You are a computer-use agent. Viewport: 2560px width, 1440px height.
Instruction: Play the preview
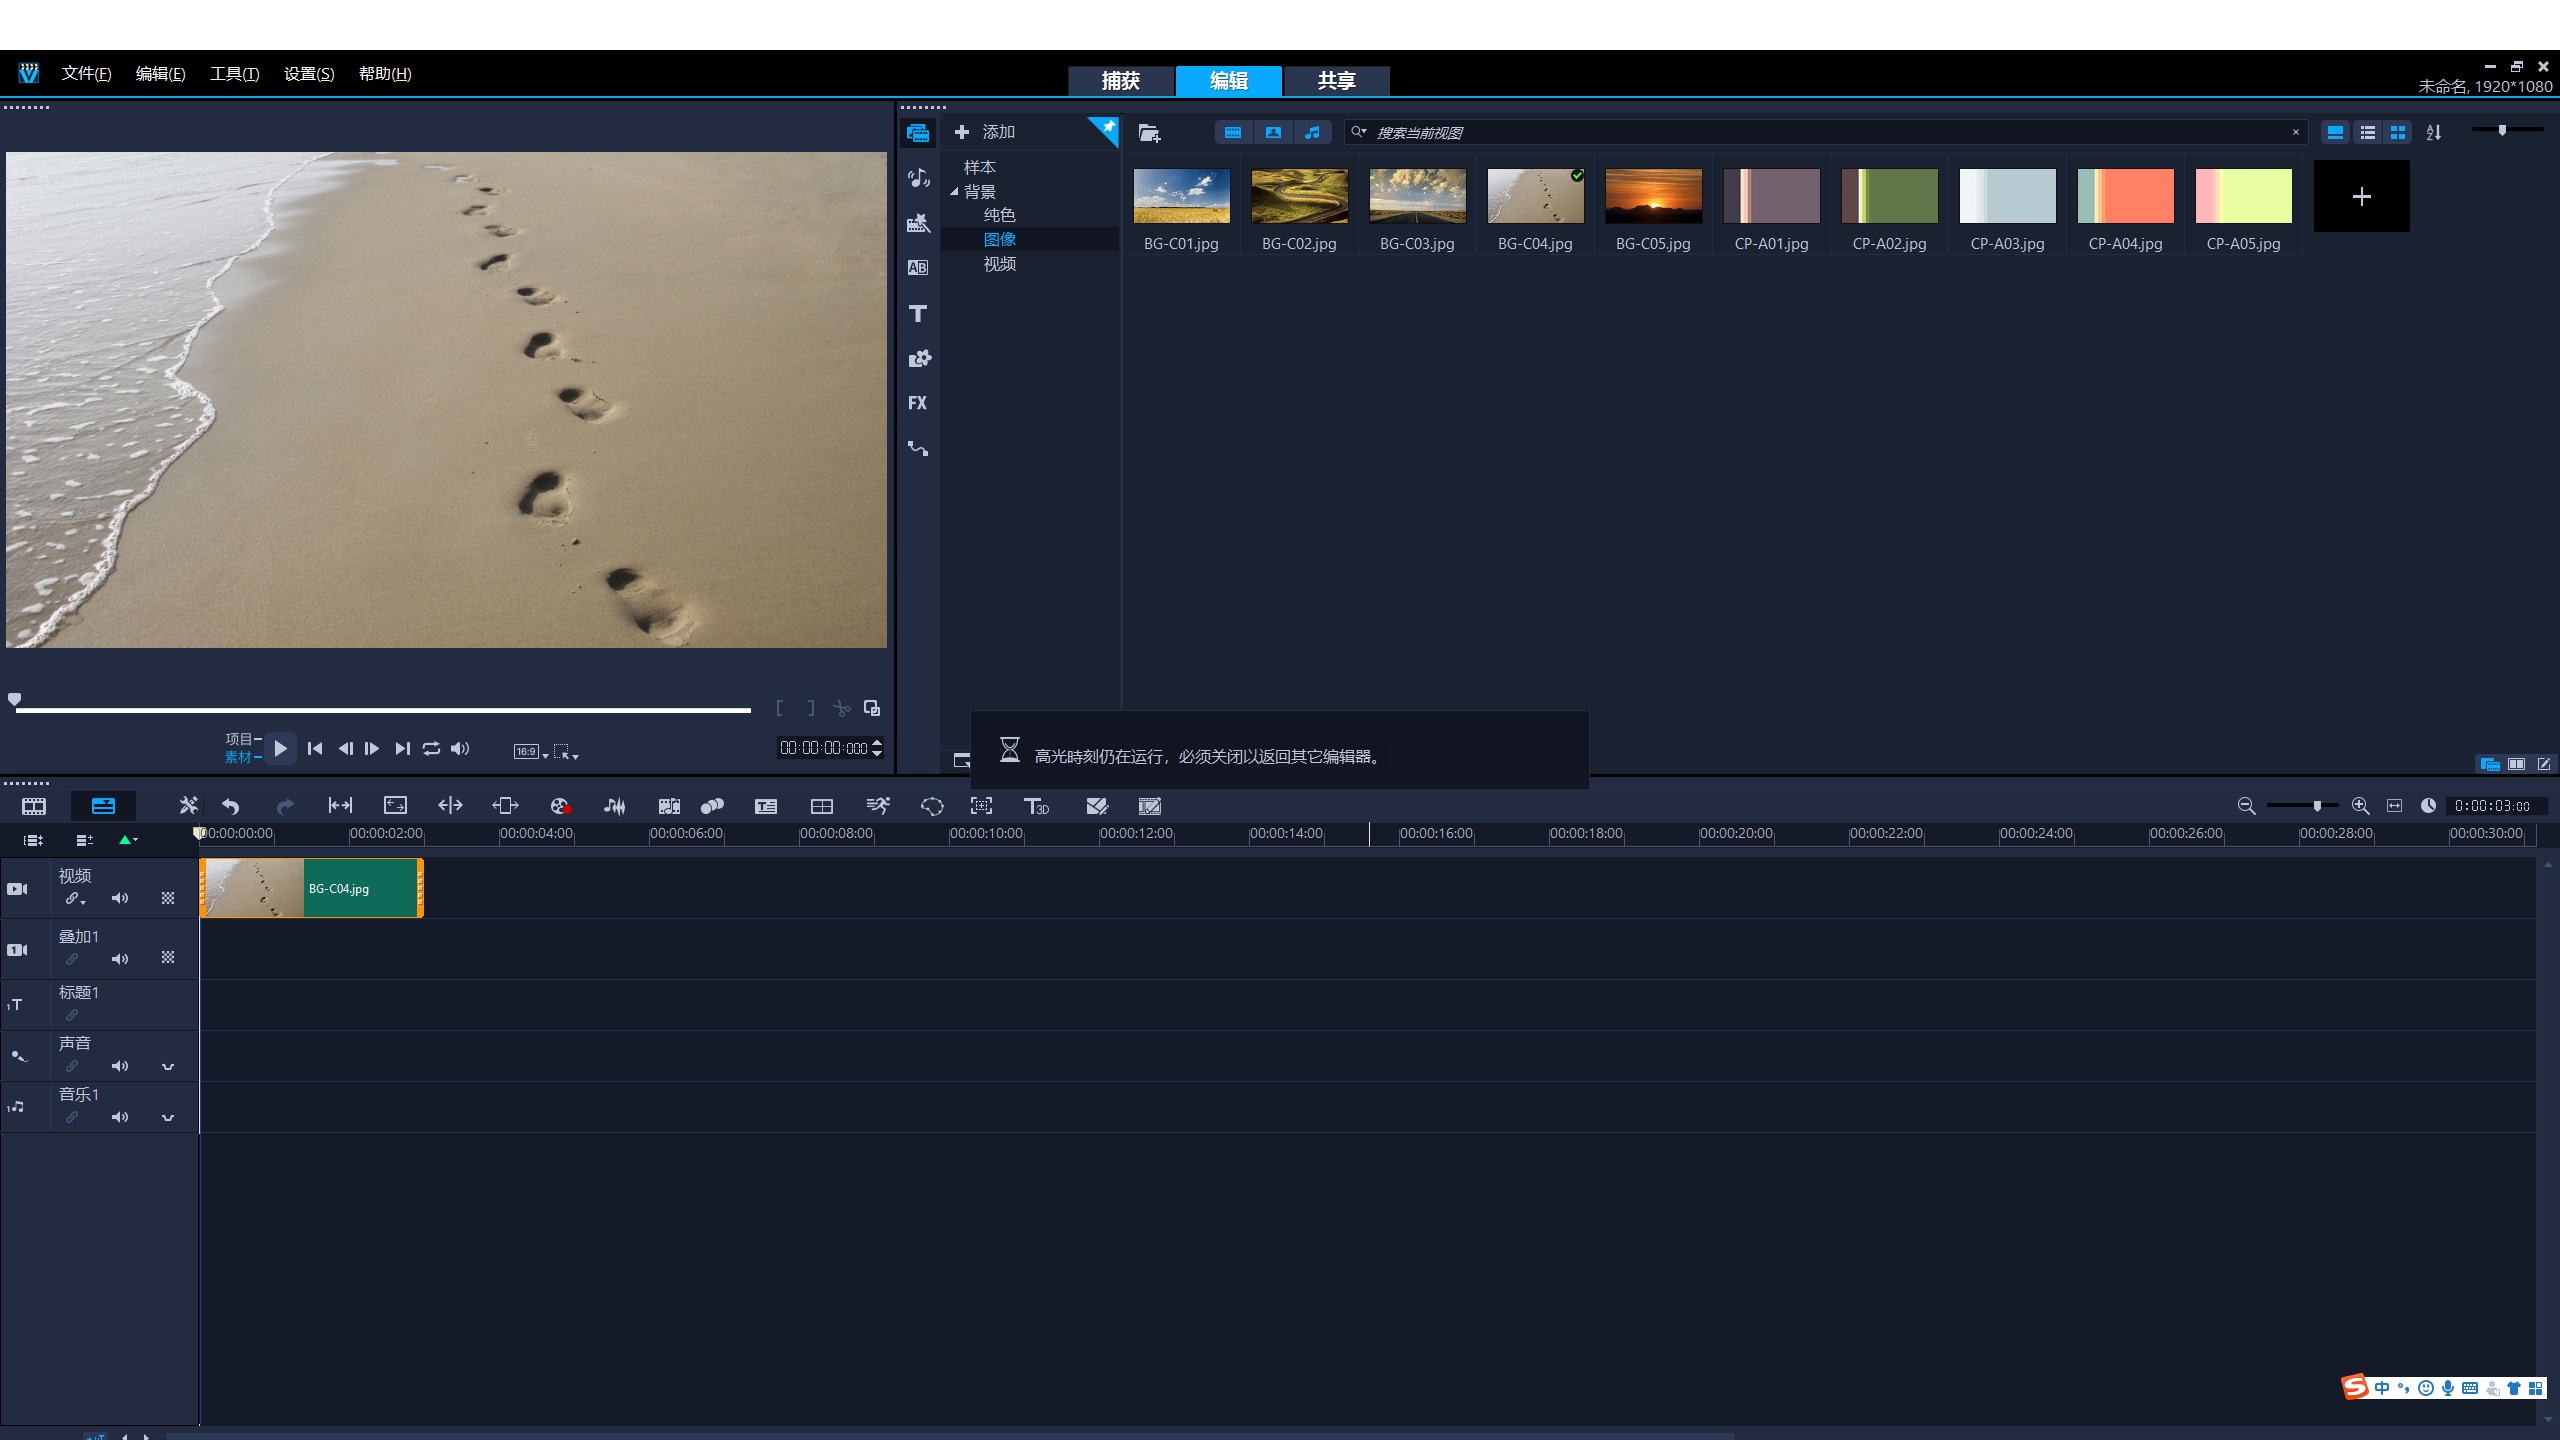pyautogui.click(x=281, y=748)
